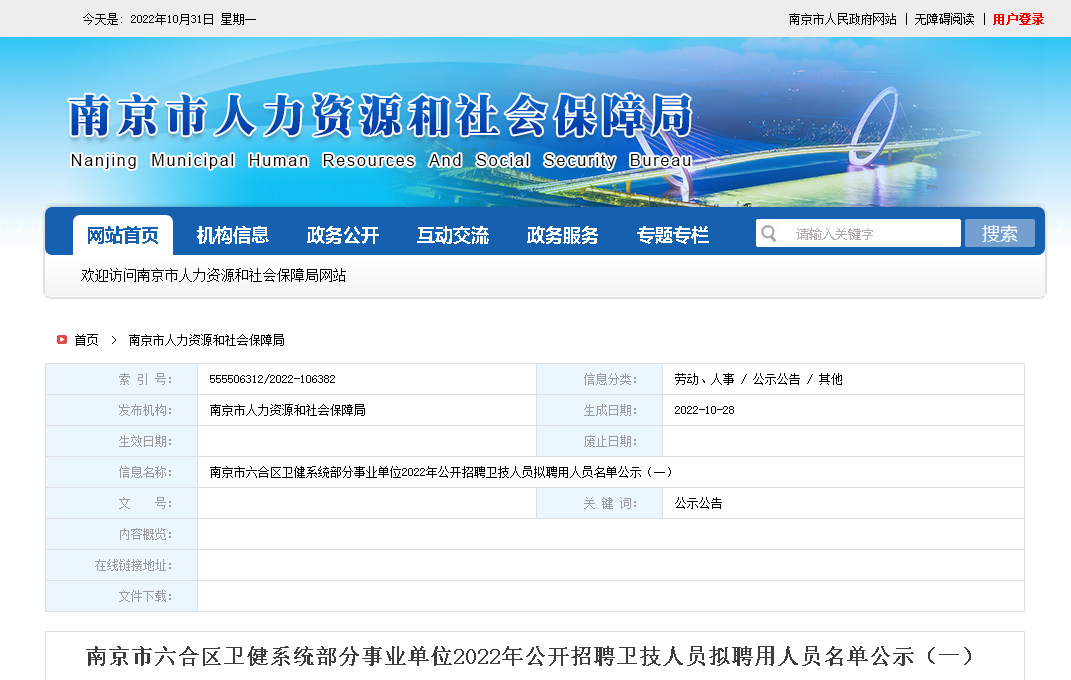
Task: Focus the 请输入关键字 search field
Action: click(x=870, y=234)
